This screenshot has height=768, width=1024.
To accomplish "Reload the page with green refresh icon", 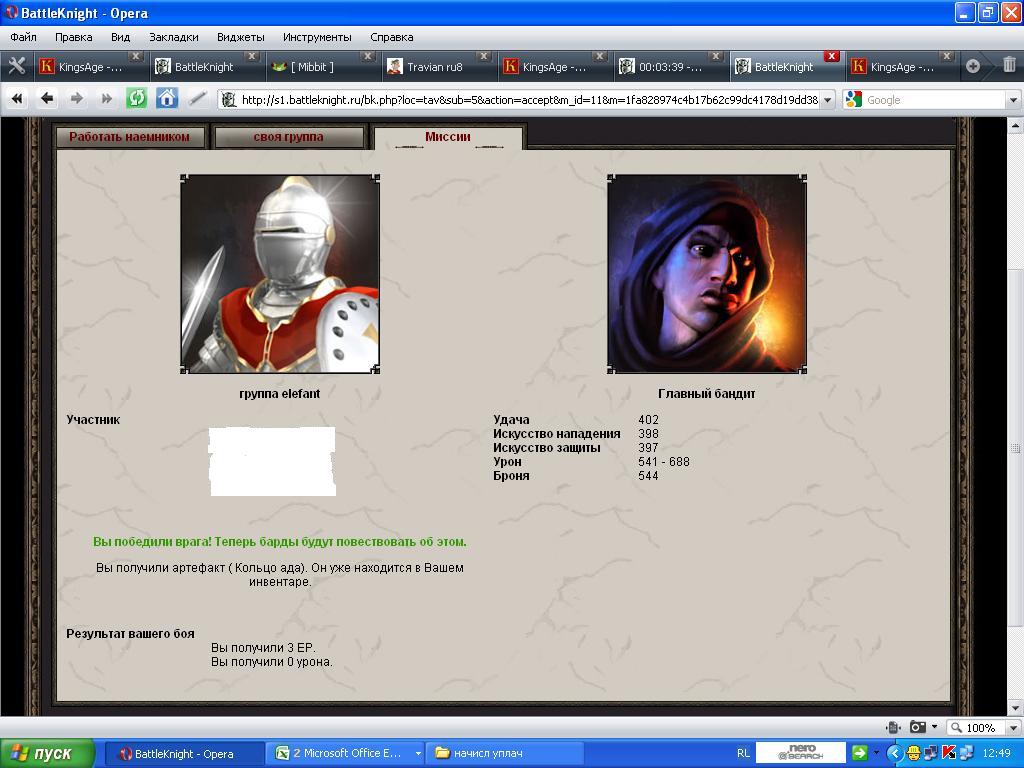I will click(136, 99).
